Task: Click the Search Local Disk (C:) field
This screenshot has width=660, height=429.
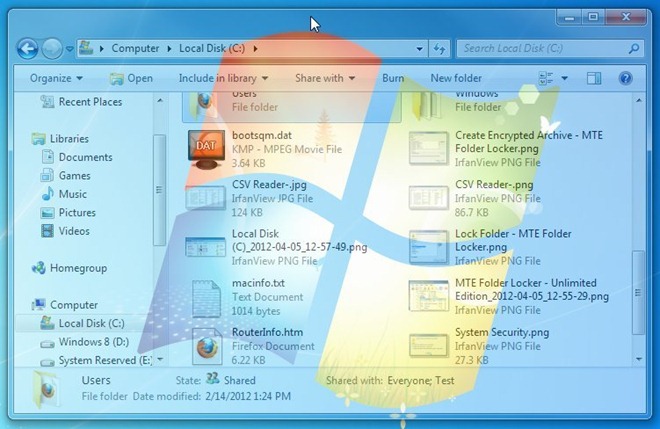Action: pos(551,49)
